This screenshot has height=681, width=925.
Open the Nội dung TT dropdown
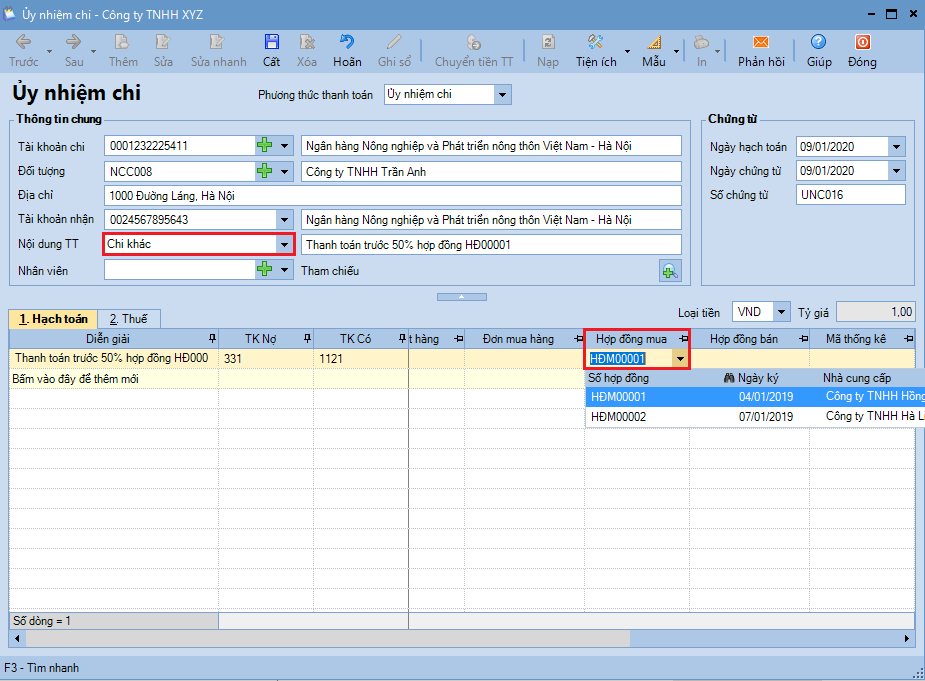284,245
